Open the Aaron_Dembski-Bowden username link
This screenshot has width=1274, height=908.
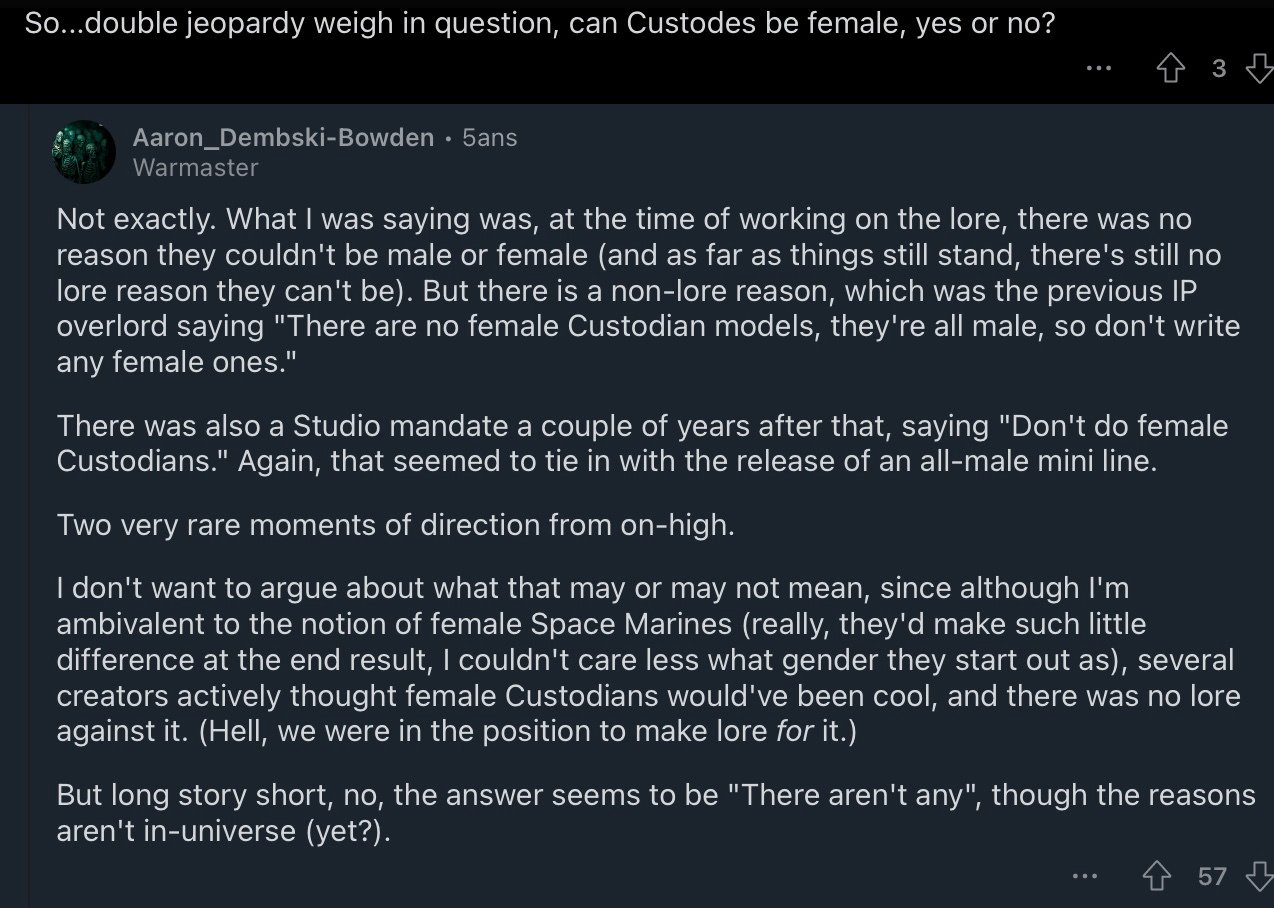[x=283, y=137]
